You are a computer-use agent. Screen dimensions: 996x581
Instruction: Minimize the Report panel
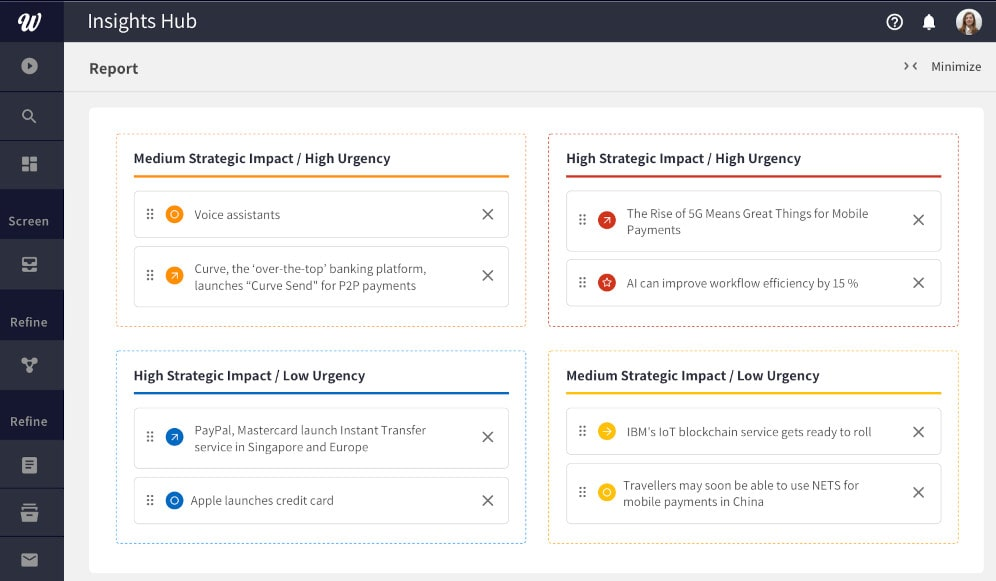pyautogui.click(x=943, y=67)
